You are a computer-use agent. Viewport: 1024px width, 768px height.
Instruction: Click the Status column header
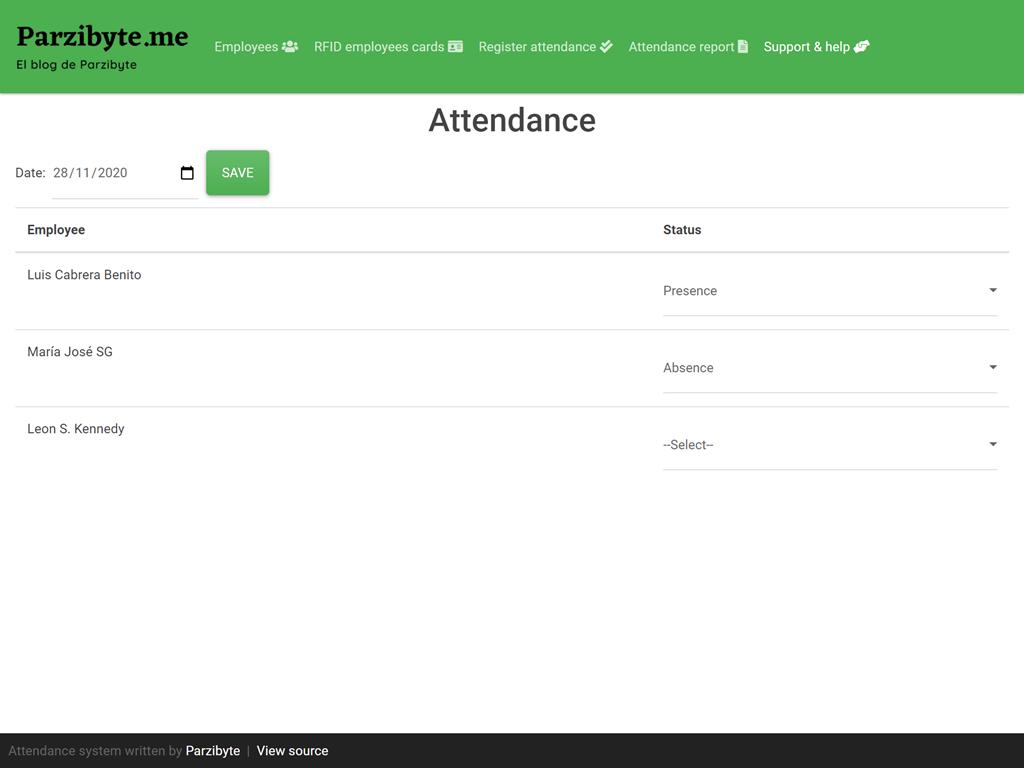pos(682,230)
